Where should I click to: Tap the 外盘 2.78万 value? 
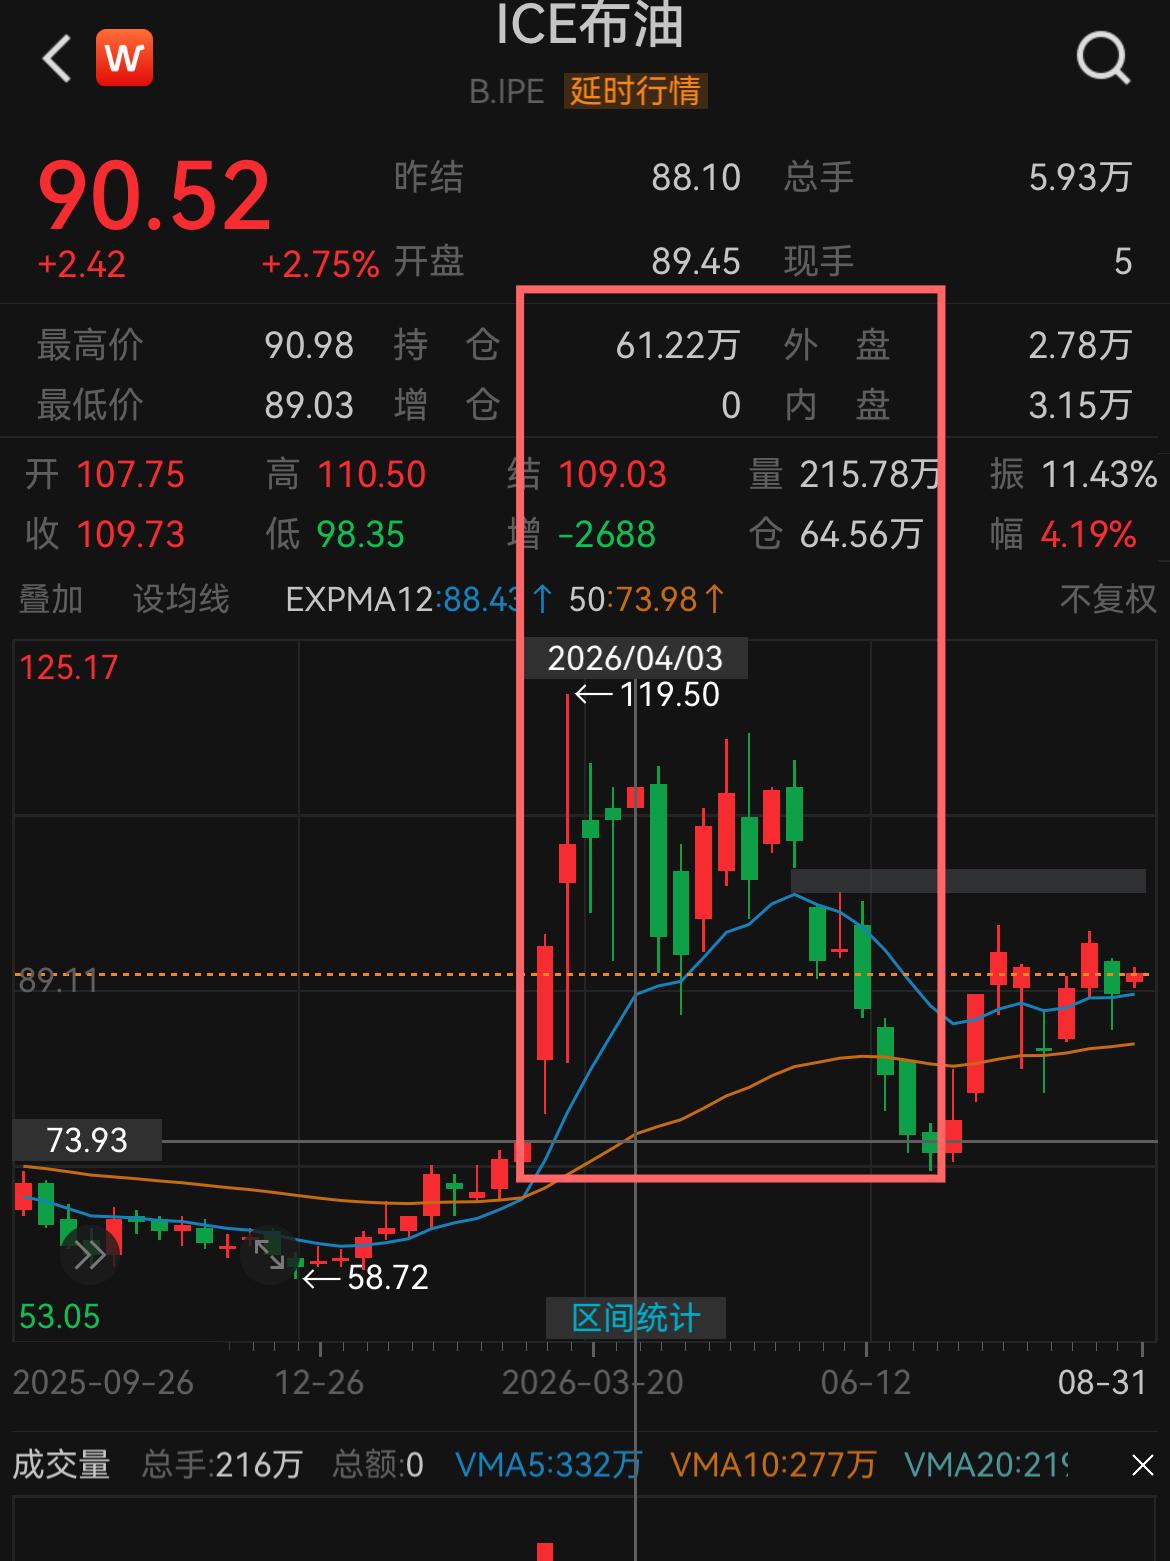click(1080, 345)
